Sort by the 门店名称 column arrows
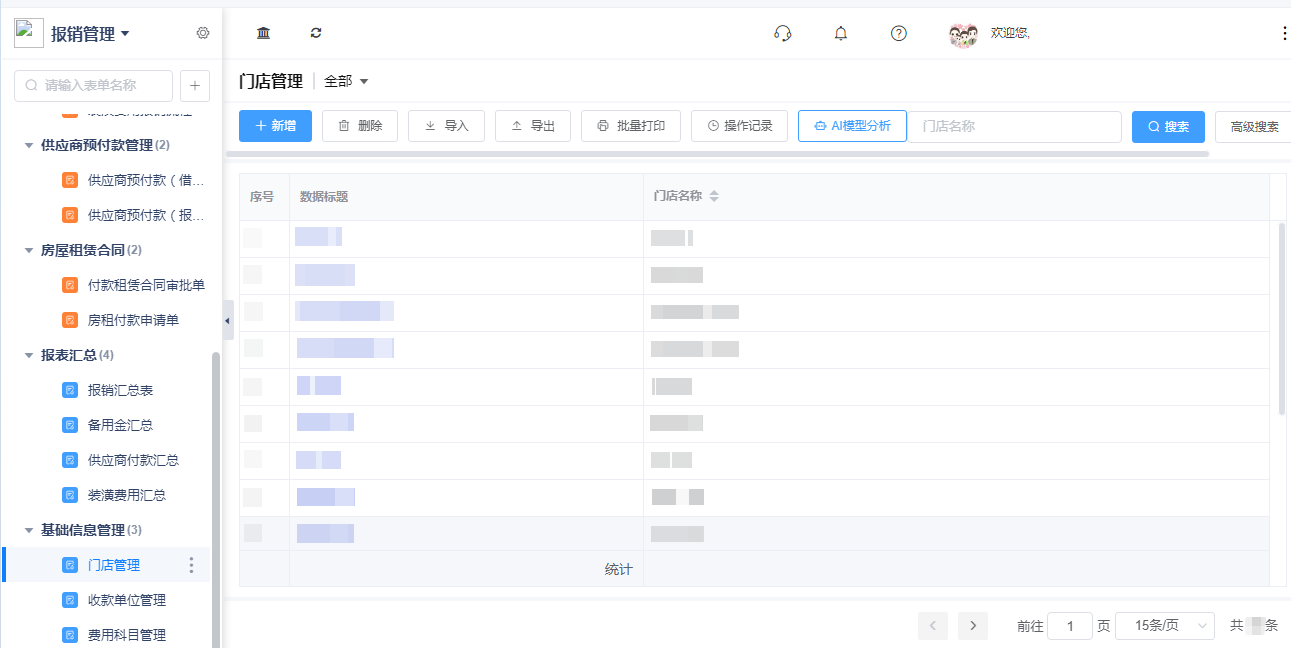Screen dimensions: 1291x648 (x=714, y=196)
